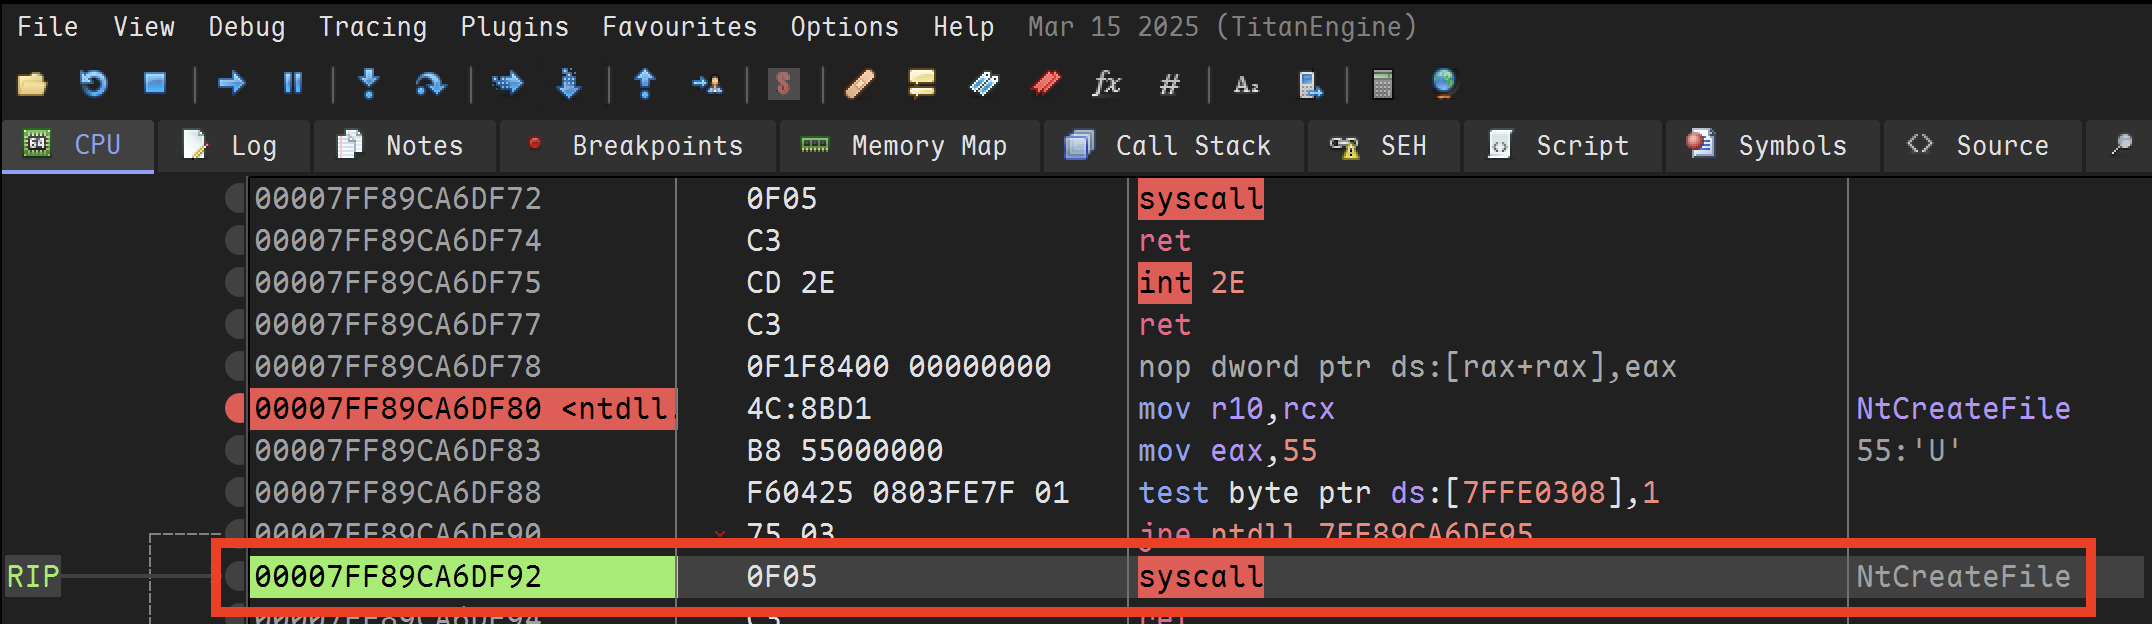Open the Scylla plugin icon
Image resolution: width=2152 pixels, height=624 pixels.
[783, 84]
